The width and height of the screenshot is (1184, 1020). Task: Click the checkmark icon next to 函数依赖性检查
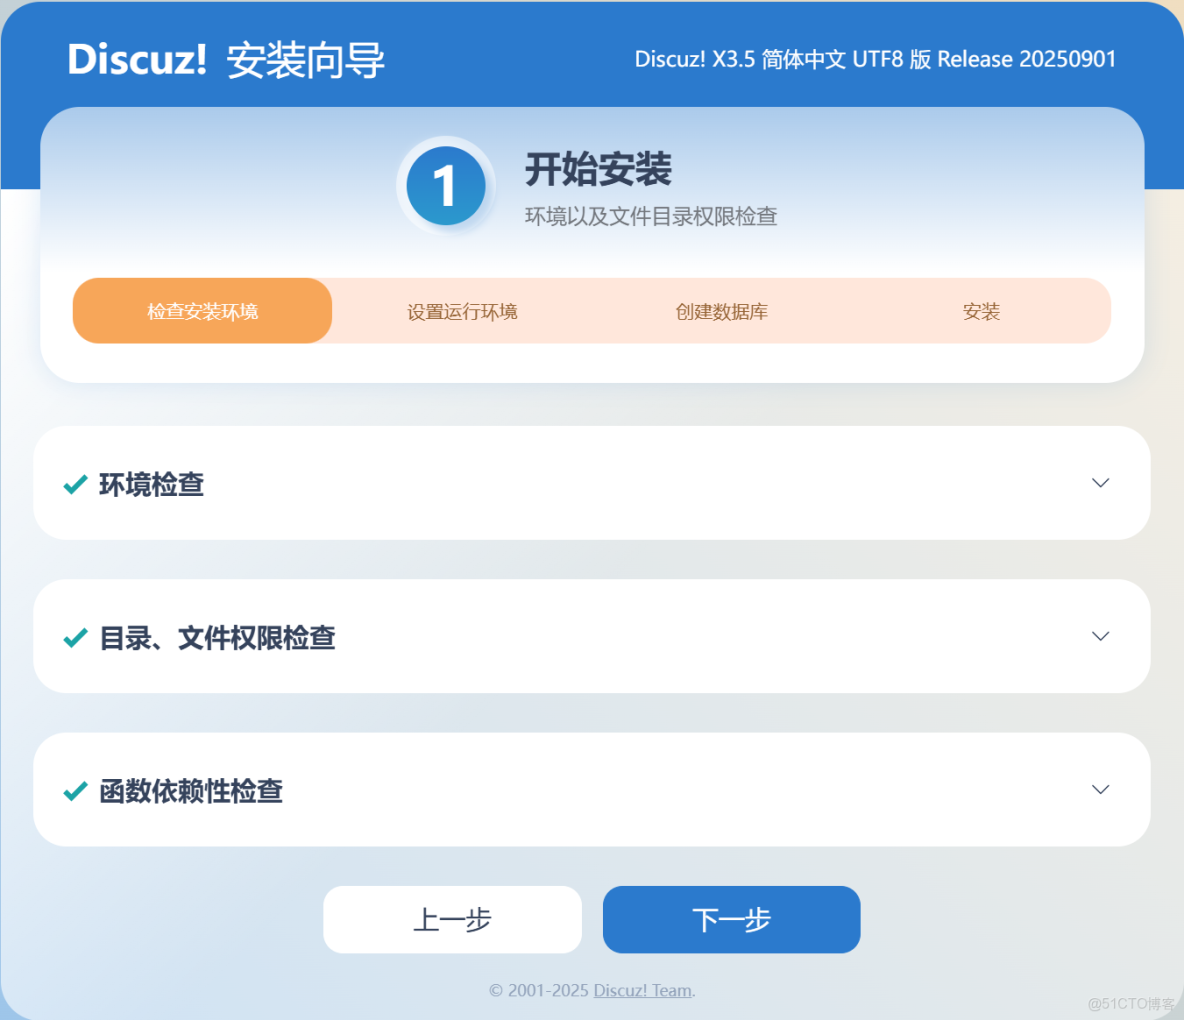(x=75, y=790)
